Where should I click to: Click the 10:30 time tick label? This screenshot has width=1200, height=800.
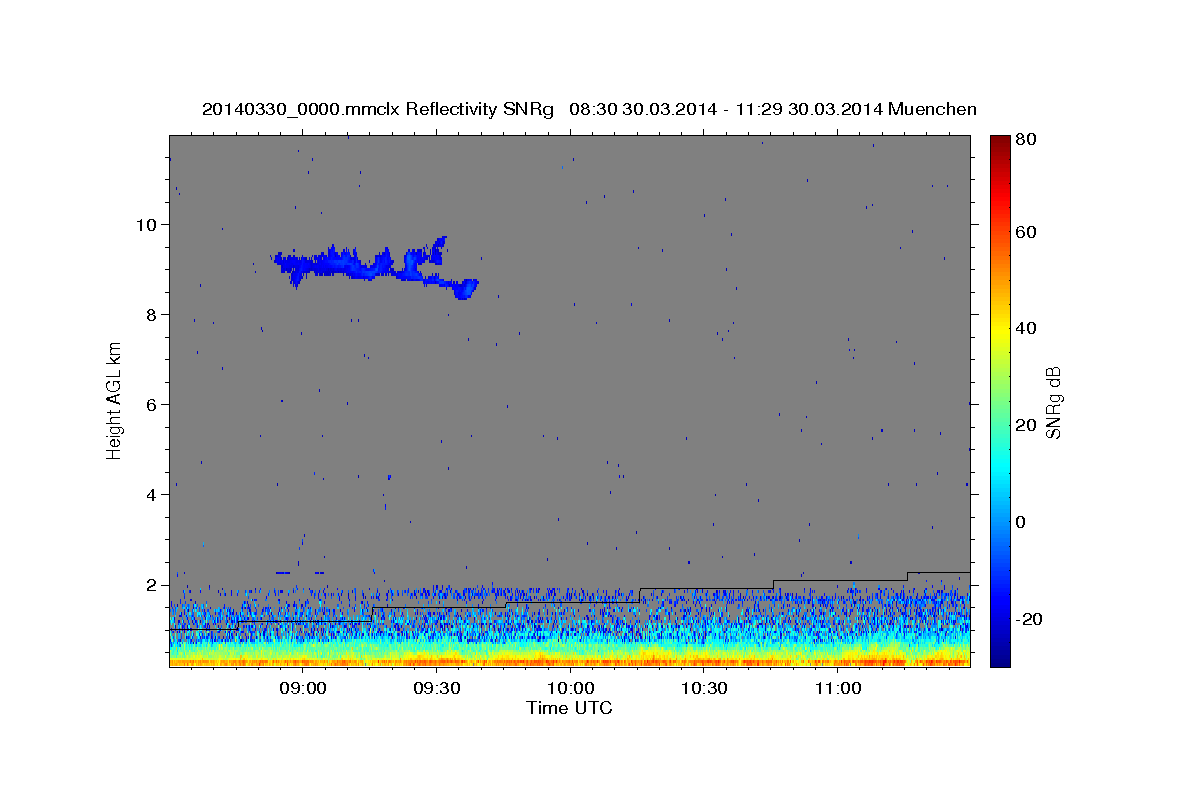point(703,689)
